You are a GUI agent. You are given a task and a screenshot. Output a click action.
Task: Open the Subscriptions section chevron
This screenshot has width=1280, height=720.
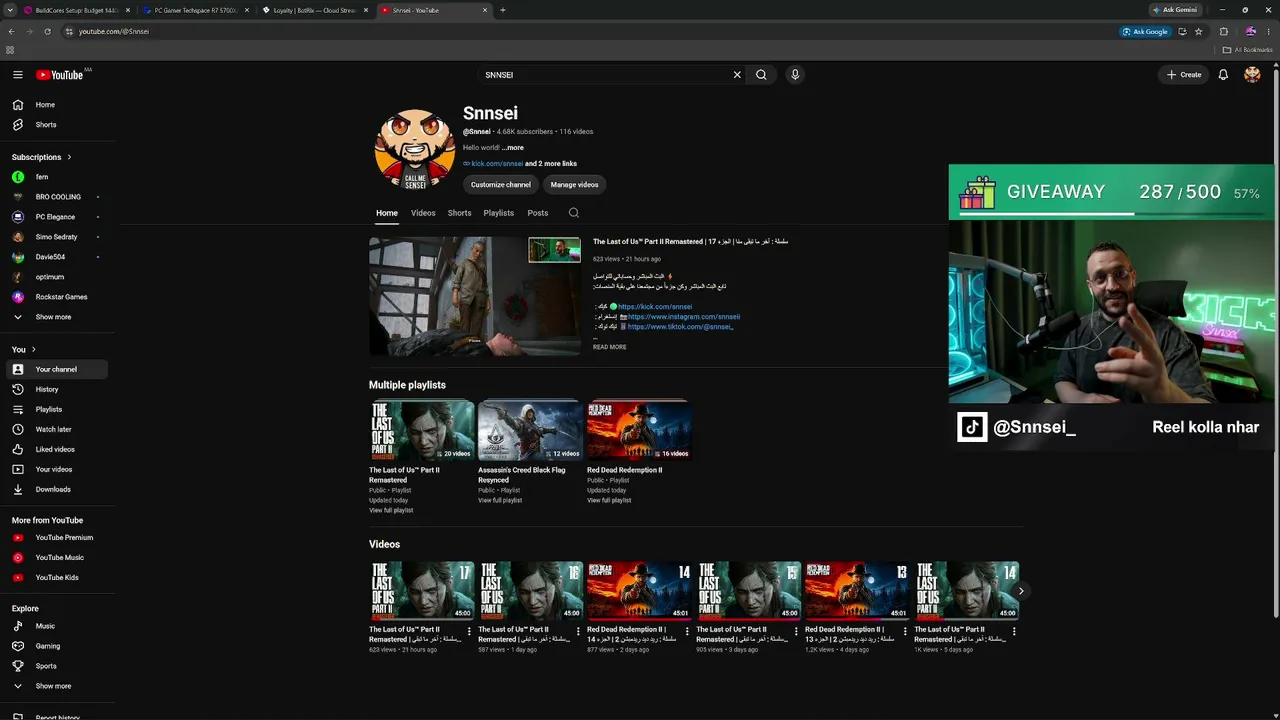coord(69,157)
